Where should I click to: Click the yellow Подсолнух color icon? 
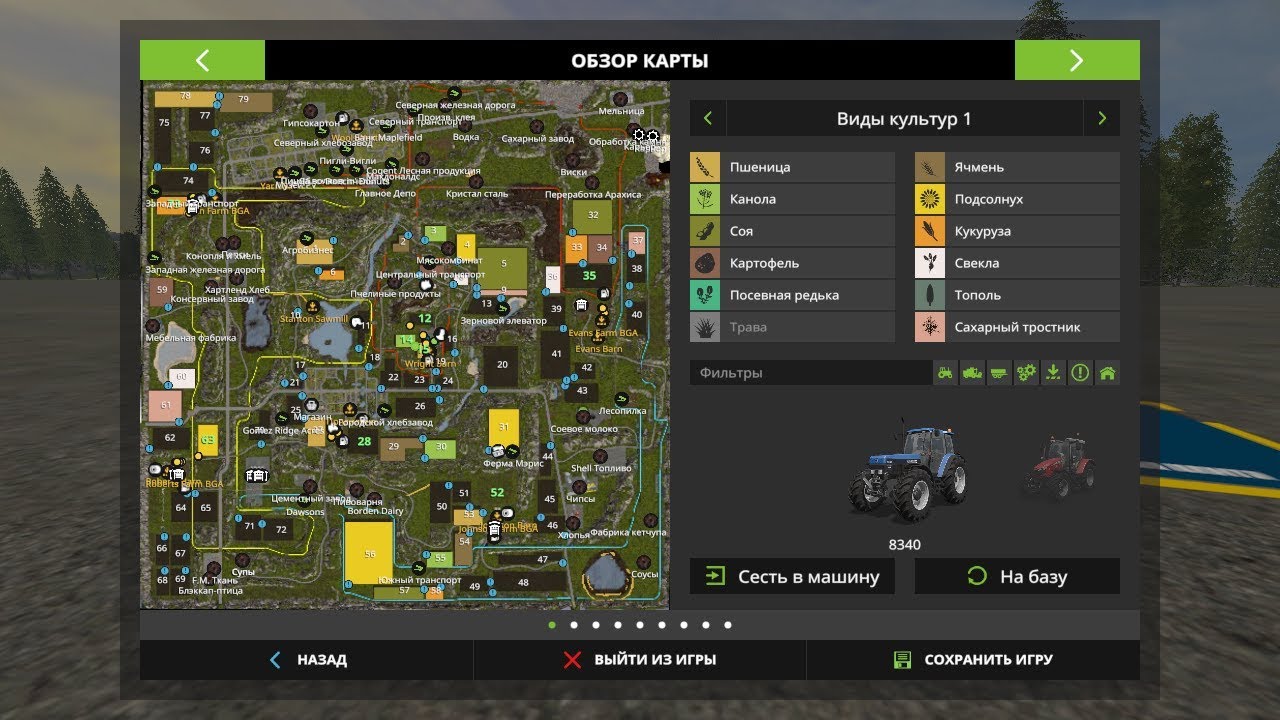(x=930, y=199)
